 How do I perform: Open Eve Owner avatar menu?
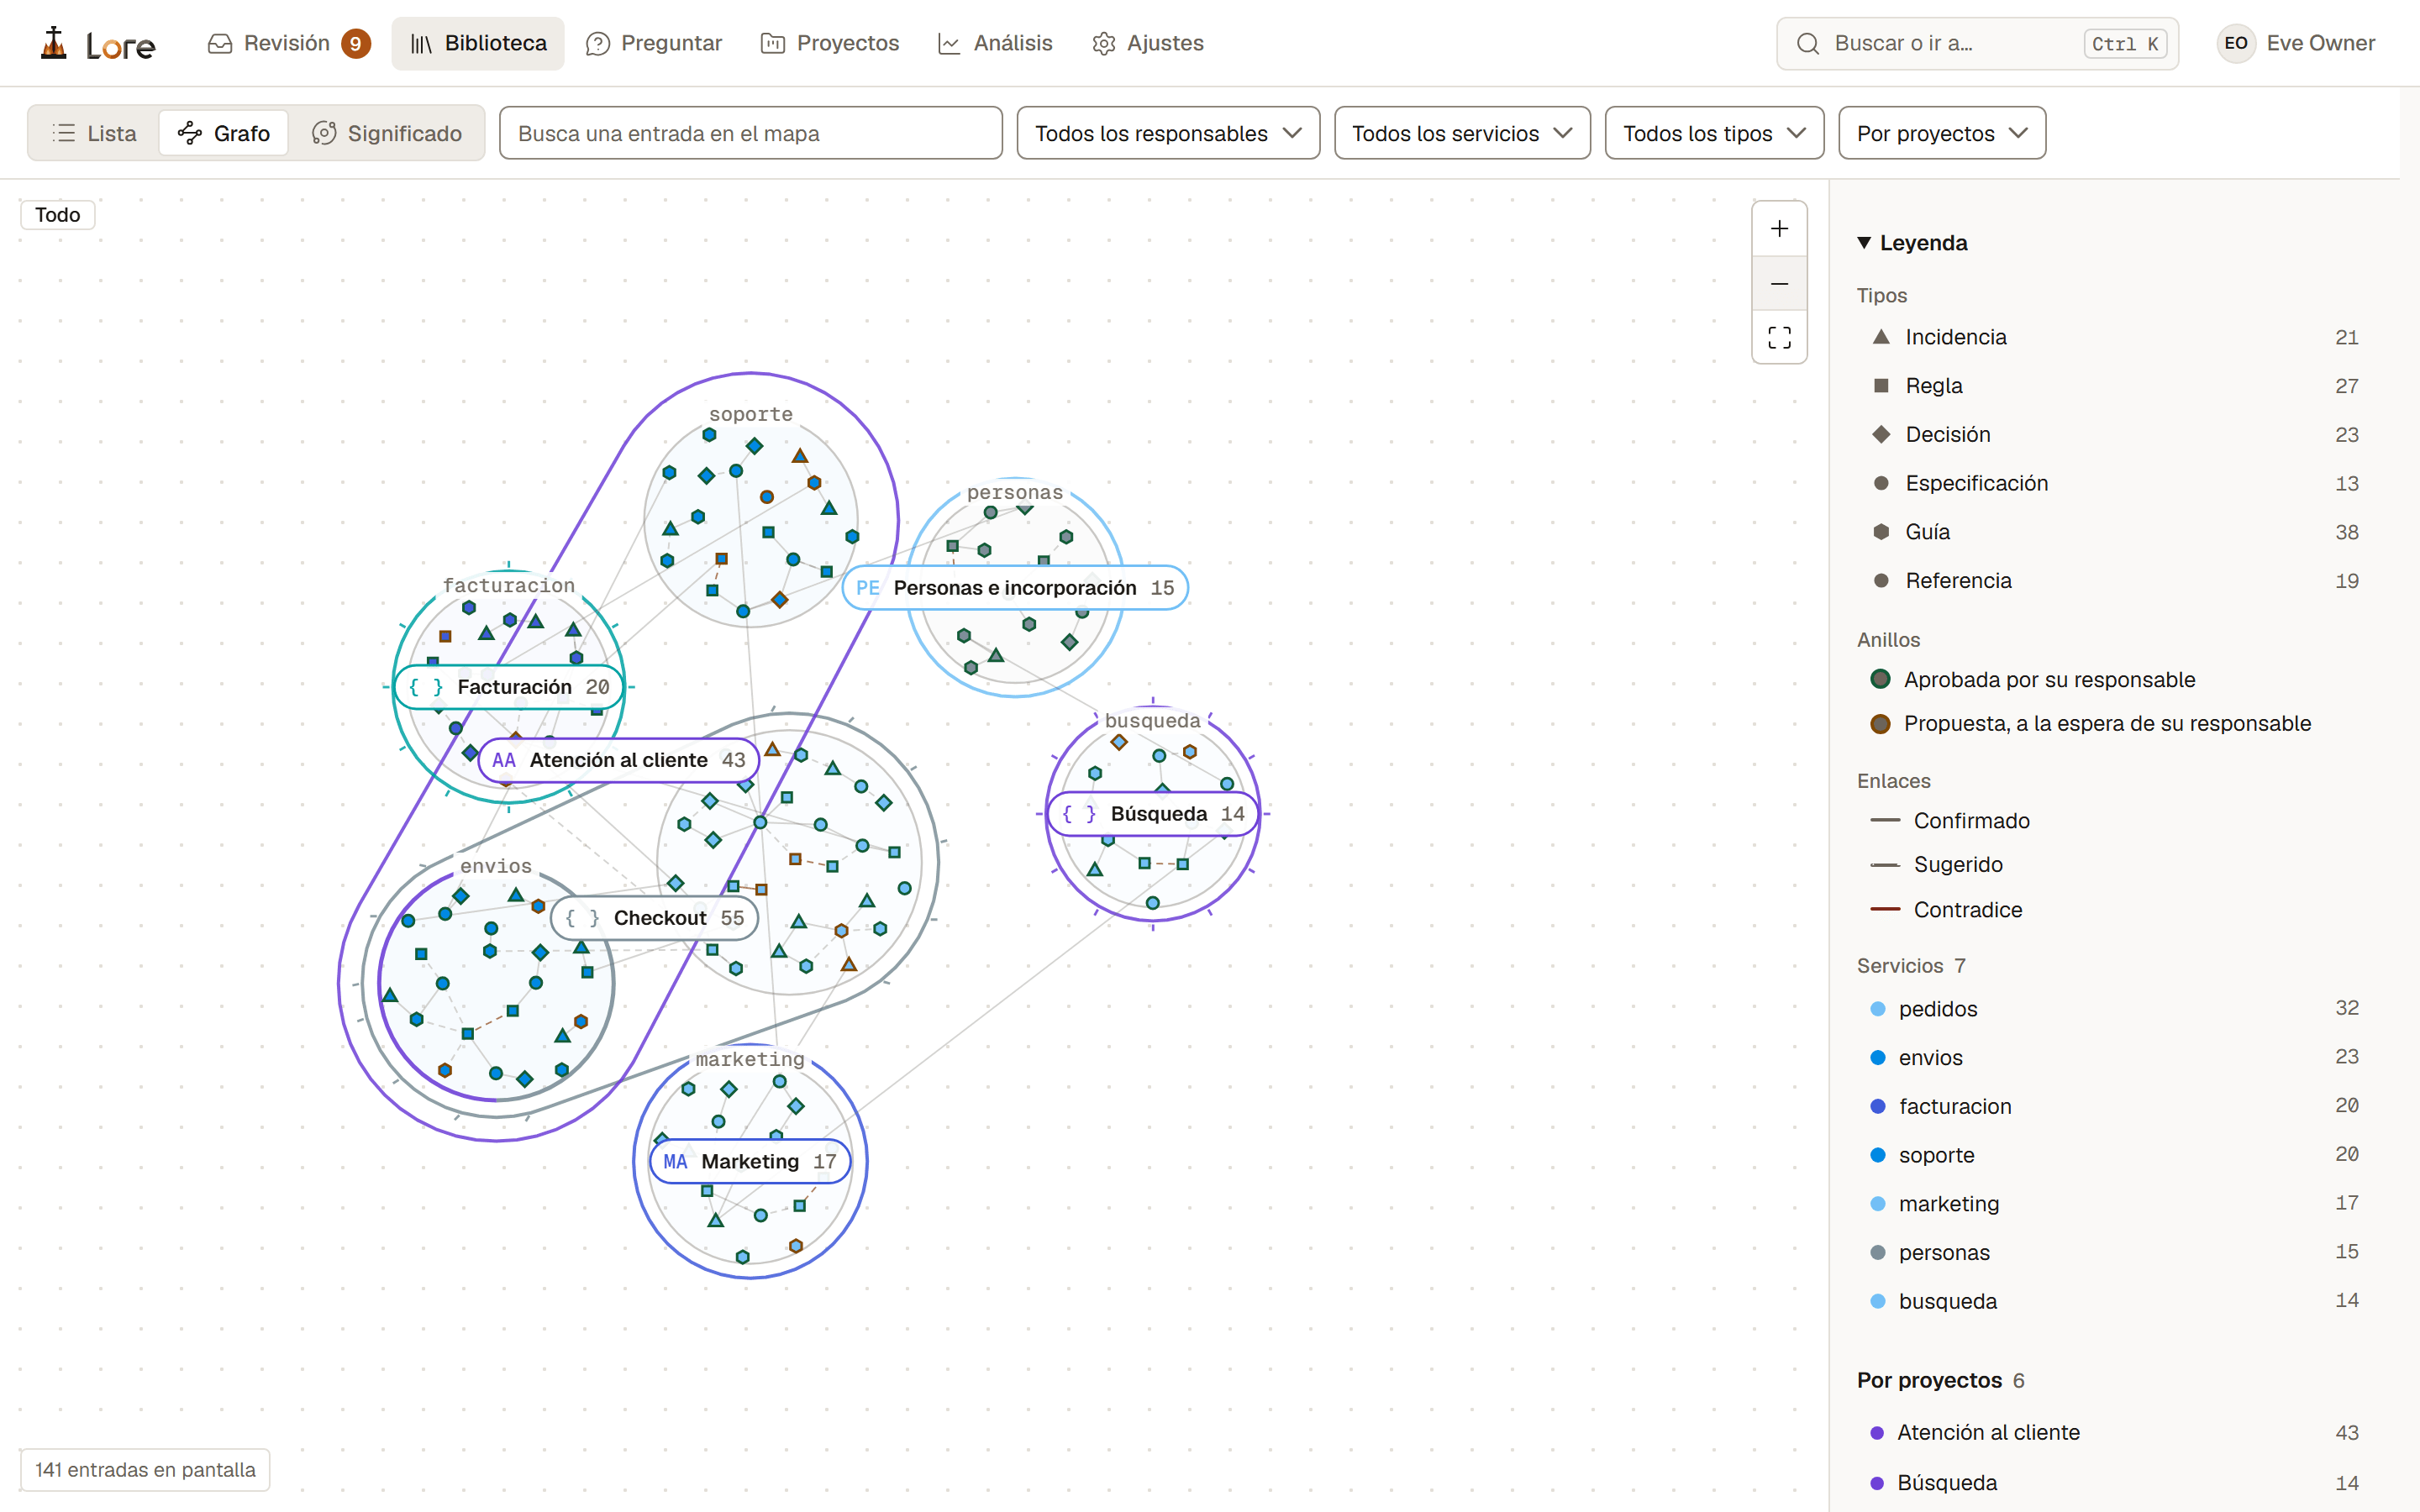(2295, 43)
